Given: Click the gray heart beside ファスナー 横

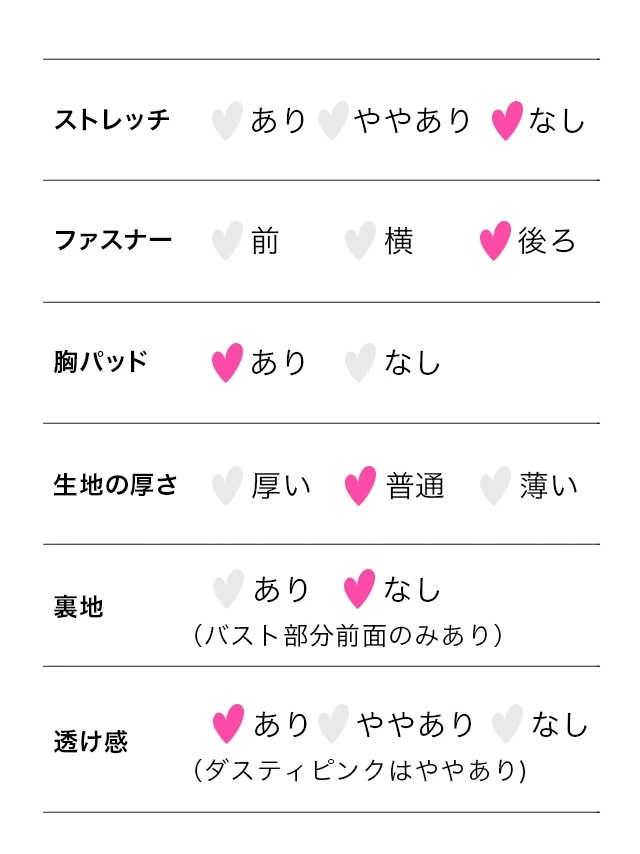Looking at the screenshot, I should [360, 241].
